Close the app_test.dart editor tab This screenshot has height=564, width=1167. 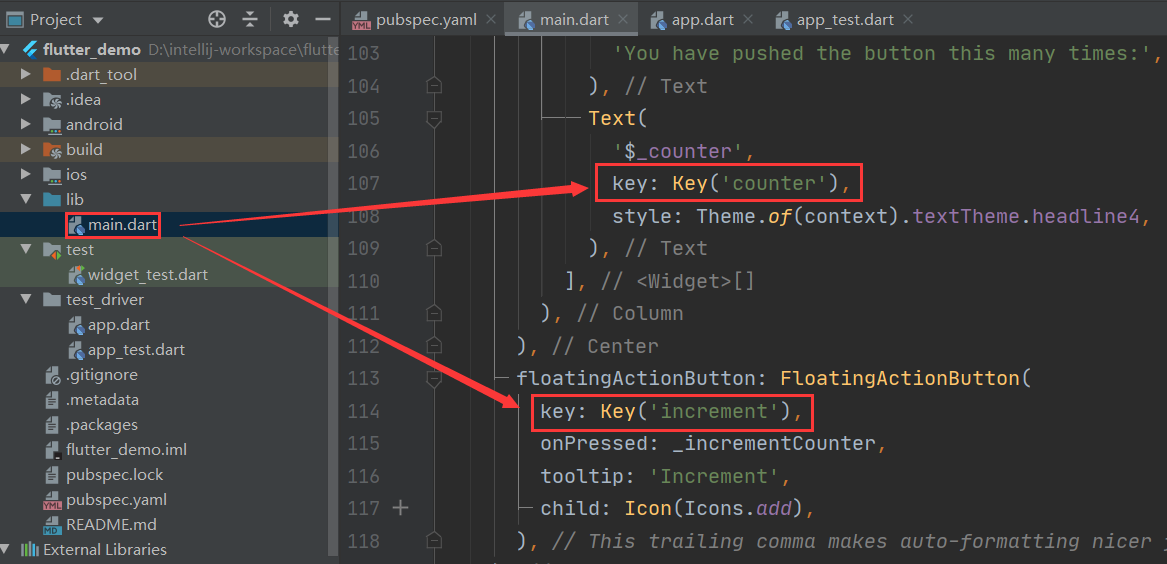pos(907,19)
